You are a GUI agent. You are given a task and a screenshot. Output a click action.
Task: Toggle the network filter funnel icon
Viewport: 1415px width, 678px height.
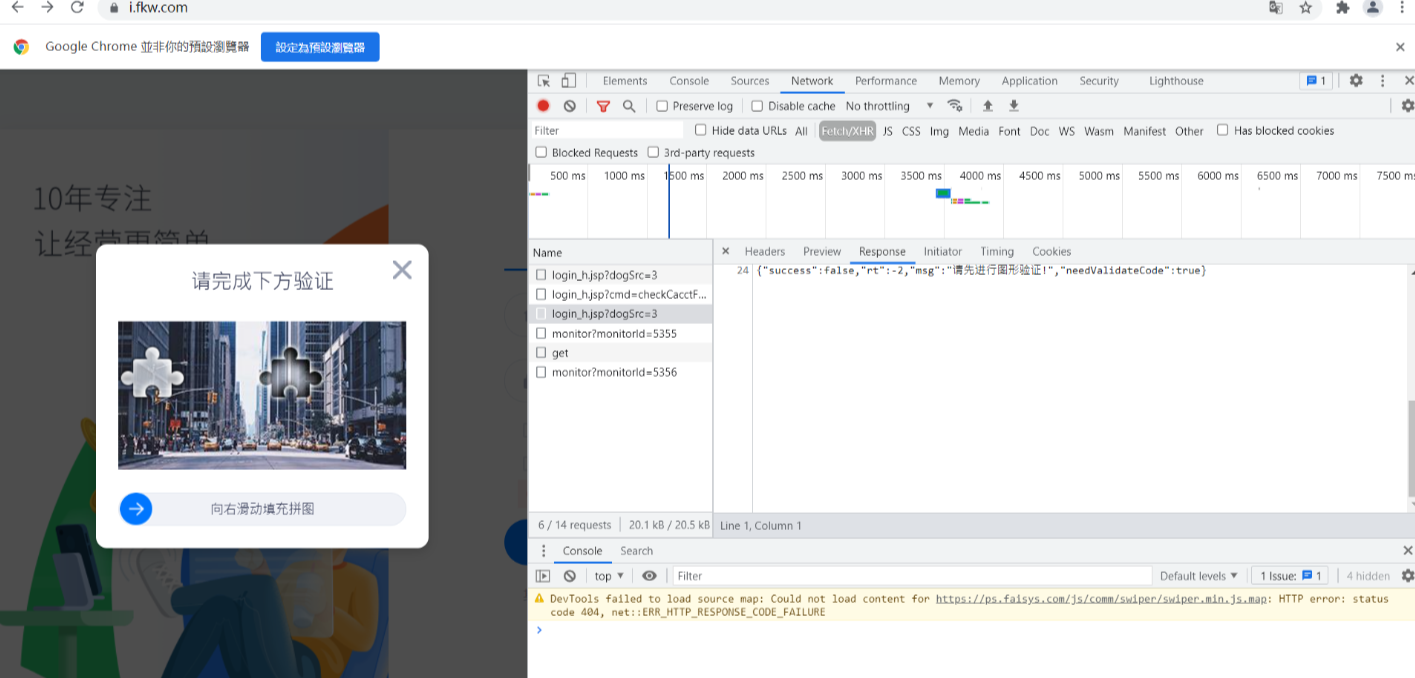pyautogui.click(x=603, y=106)
